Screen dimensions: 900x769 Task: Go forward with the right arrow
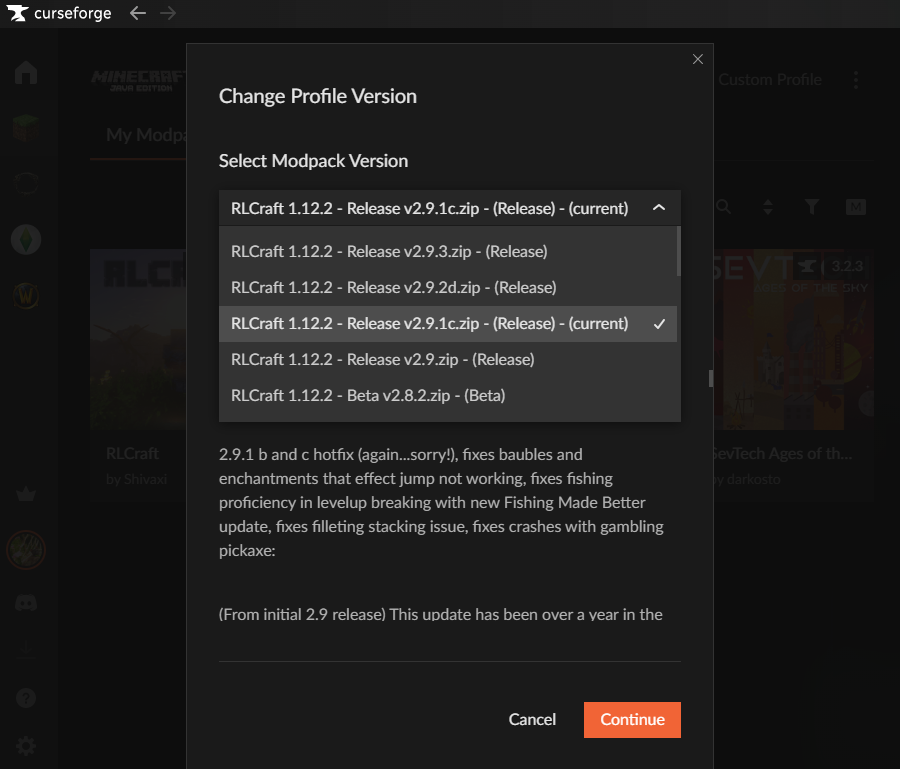click(168, 13)
